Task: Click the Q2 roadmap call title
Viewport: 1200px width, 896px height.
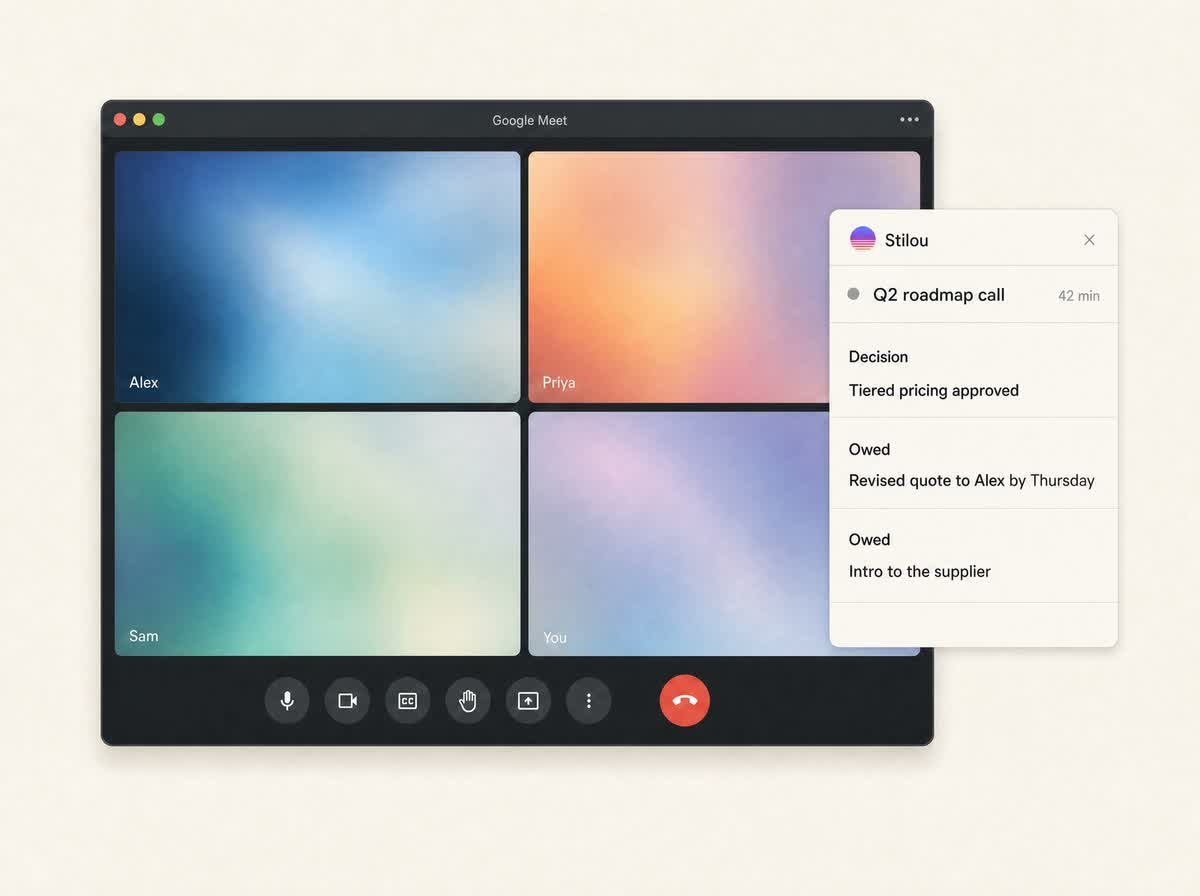Action: (939, 295)
